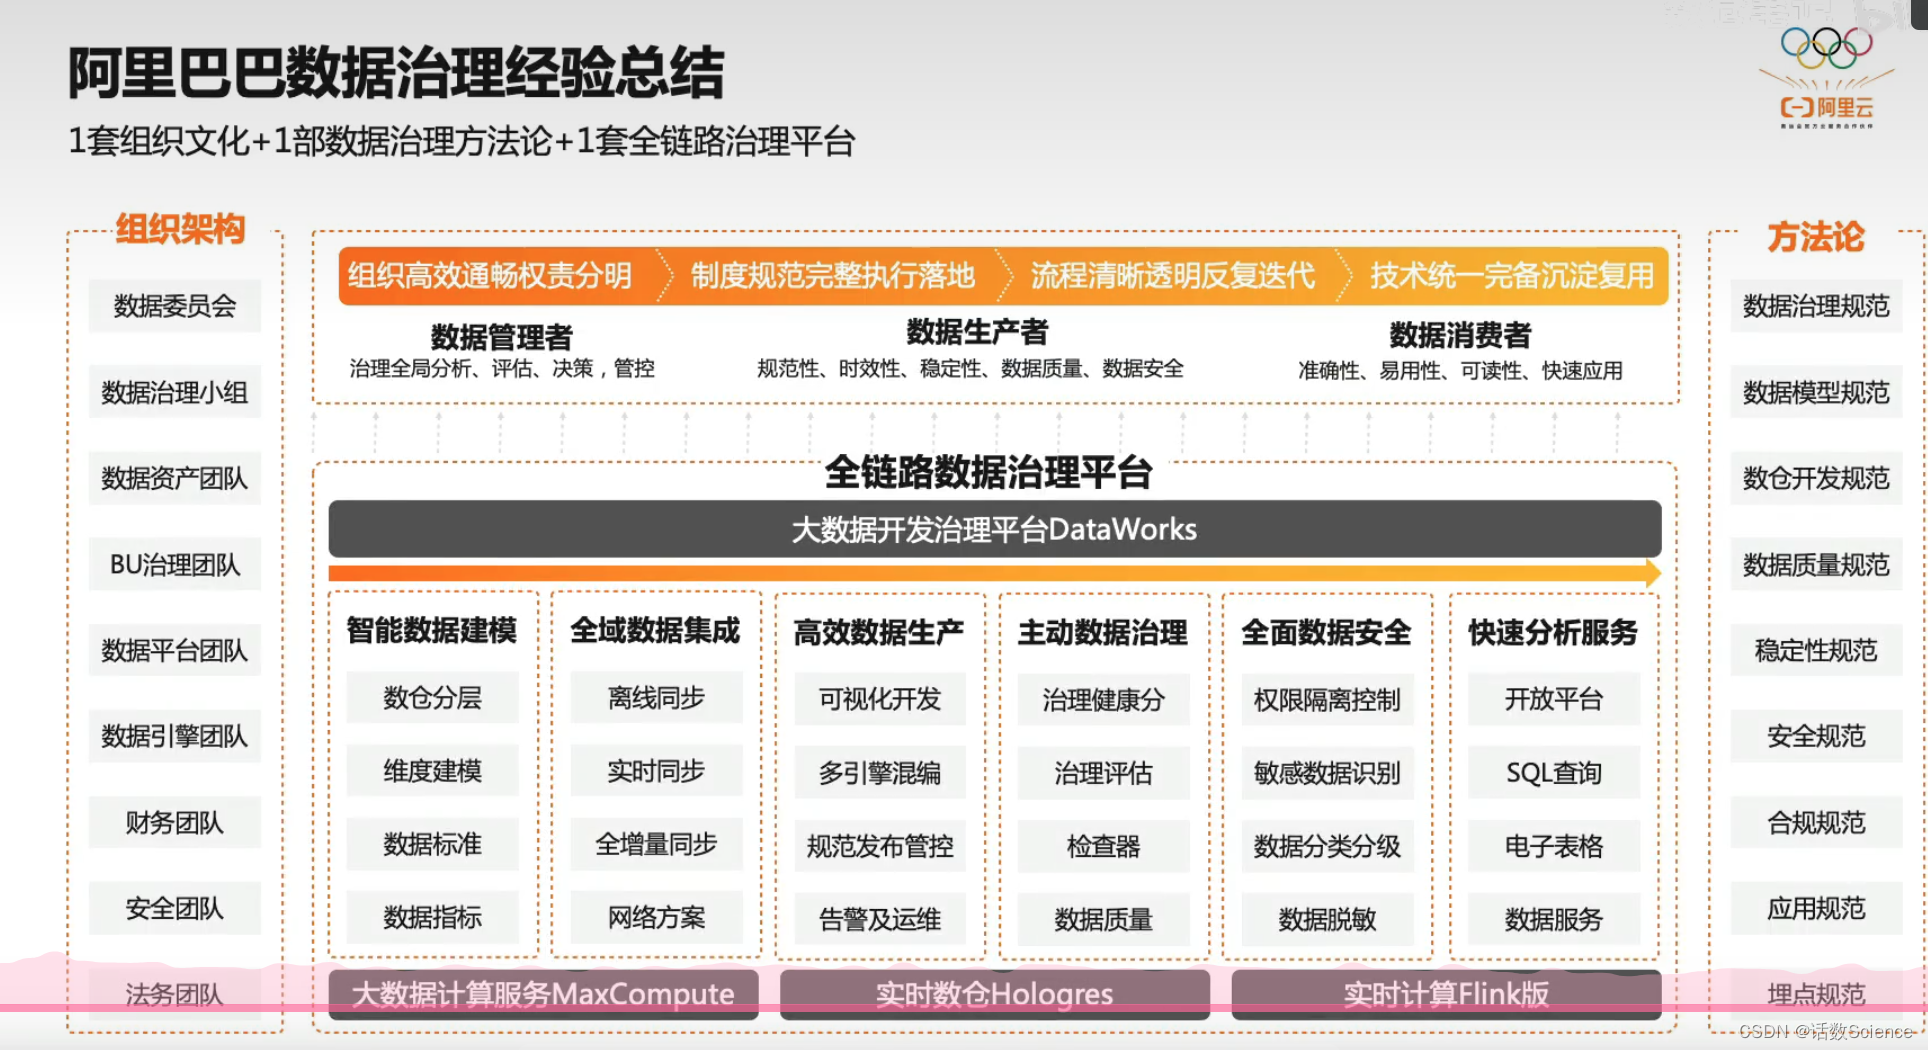1928x1050 pixels.
Task: Select 合规规范 box
Action: pos(1816,823)
